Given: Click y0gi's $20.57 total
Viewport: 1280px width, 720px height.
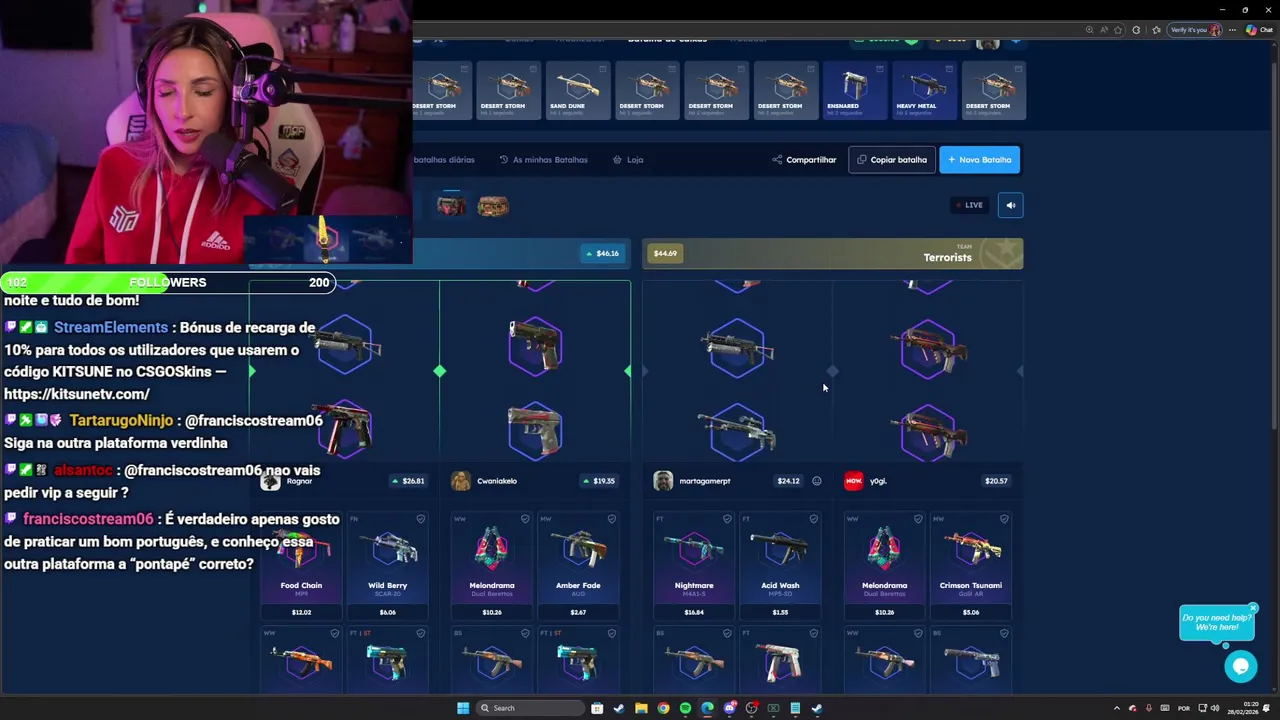Looking at the screenshot, I should (996, 481).
